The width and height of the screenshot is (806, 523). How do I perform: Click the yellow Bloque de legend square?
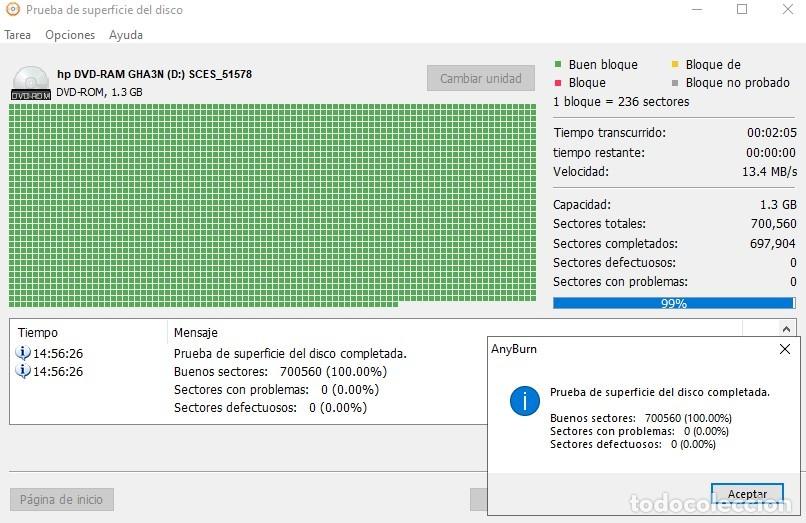(675, 64)
